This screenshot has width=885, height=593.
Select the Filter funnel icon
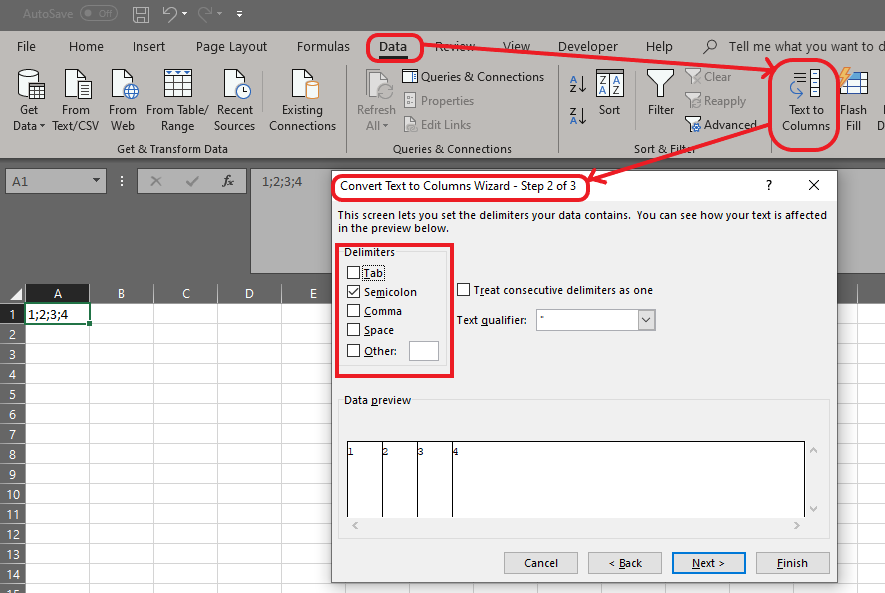pos(660,84)
